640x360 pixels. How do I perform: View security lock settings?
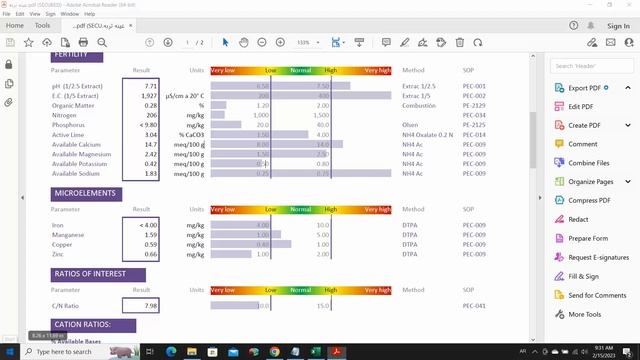click(9, 64)
